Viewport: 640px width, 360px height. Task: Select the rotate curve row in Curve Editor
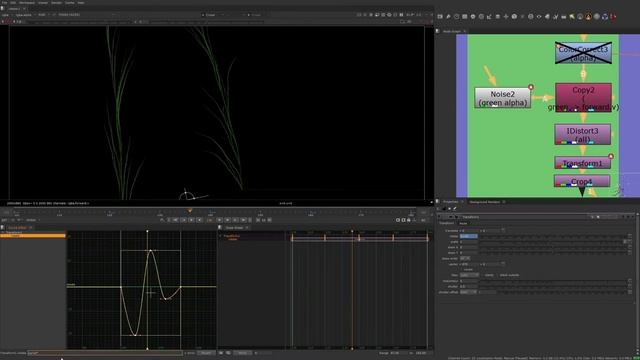(33, 236)
